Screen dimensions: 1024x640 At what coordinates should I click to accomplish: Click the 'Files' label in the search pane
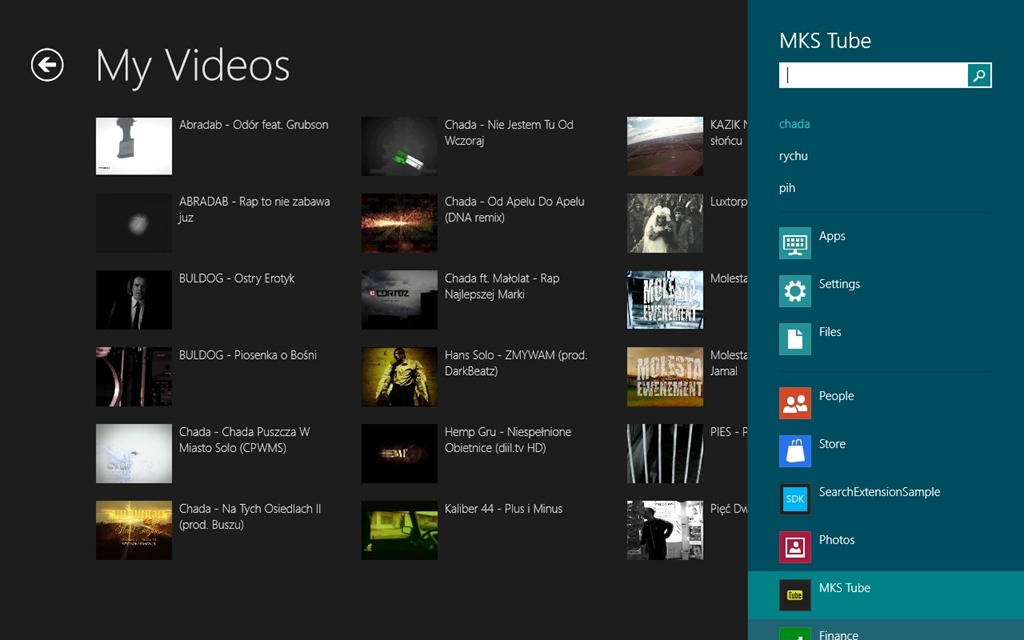pos(830,332)
